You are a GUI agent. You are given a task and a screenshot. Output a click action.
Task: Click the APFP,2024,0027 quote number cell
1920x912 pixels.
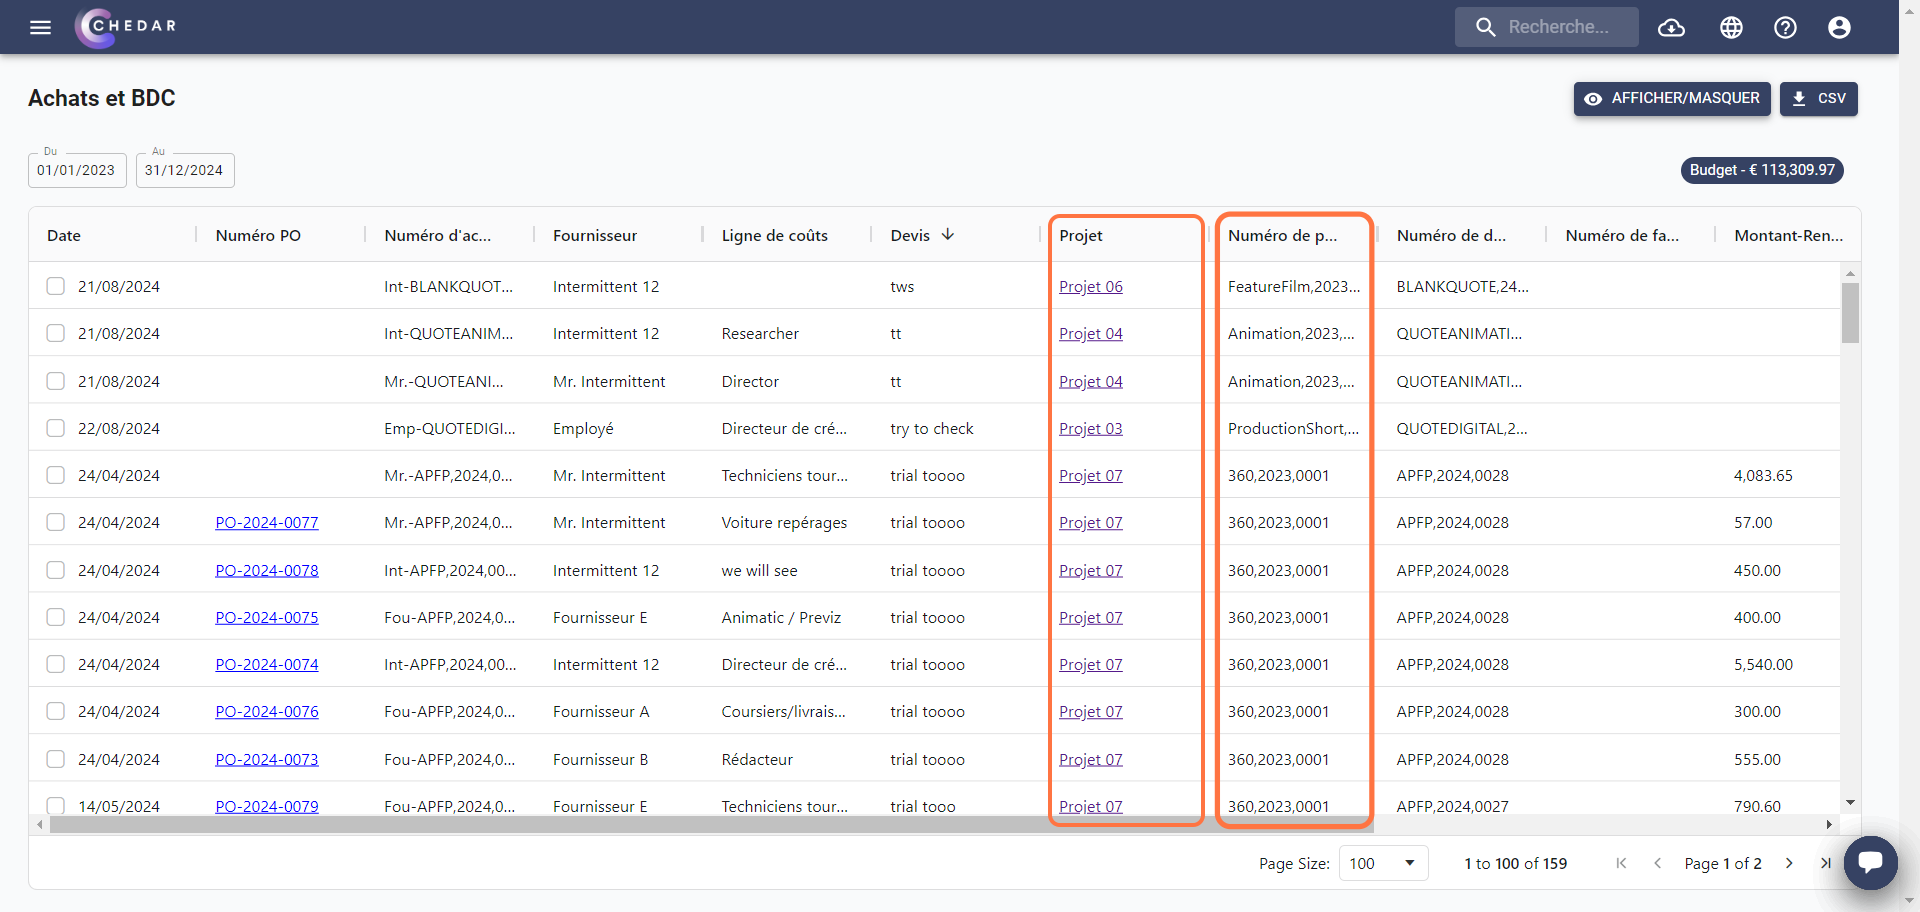(x=1452, y=806)
